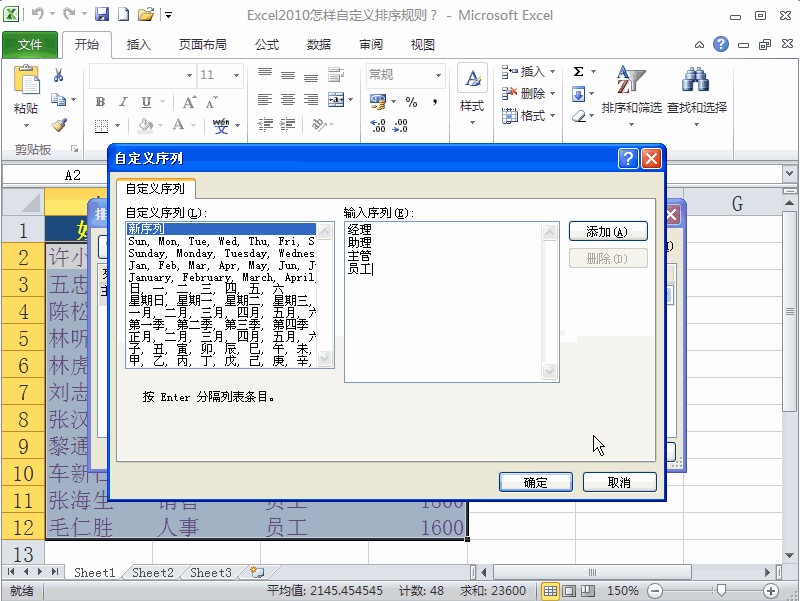
Task: Open the Paste options arrow
Action: pyautogui.click(x=26, y=126)
